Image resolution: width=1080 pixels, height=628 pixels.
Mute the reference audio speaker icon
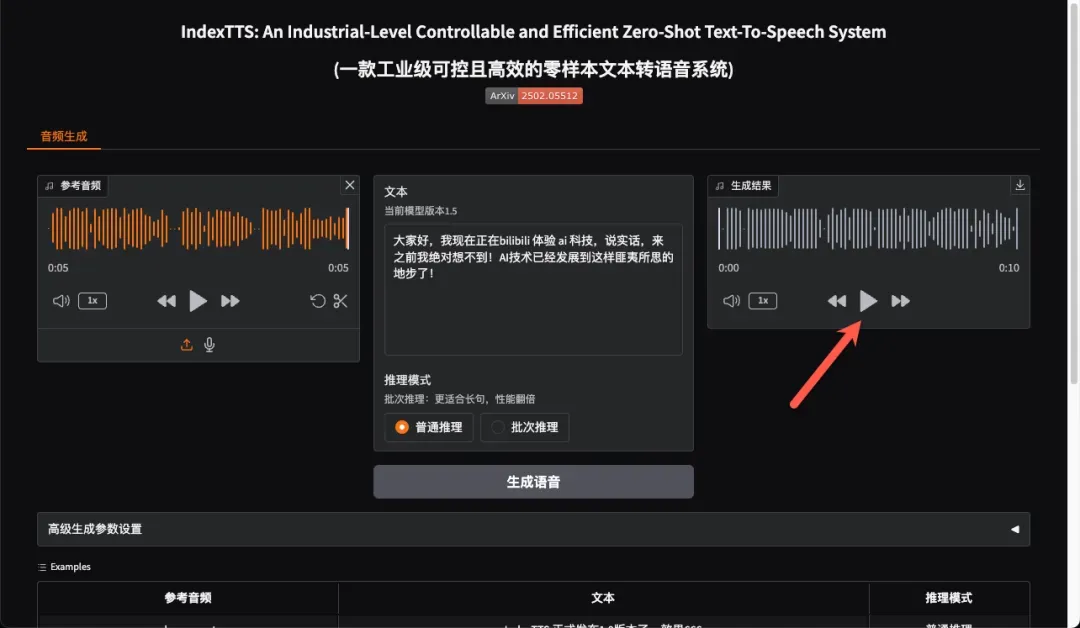pyautogui.click(x=60, y=300)
